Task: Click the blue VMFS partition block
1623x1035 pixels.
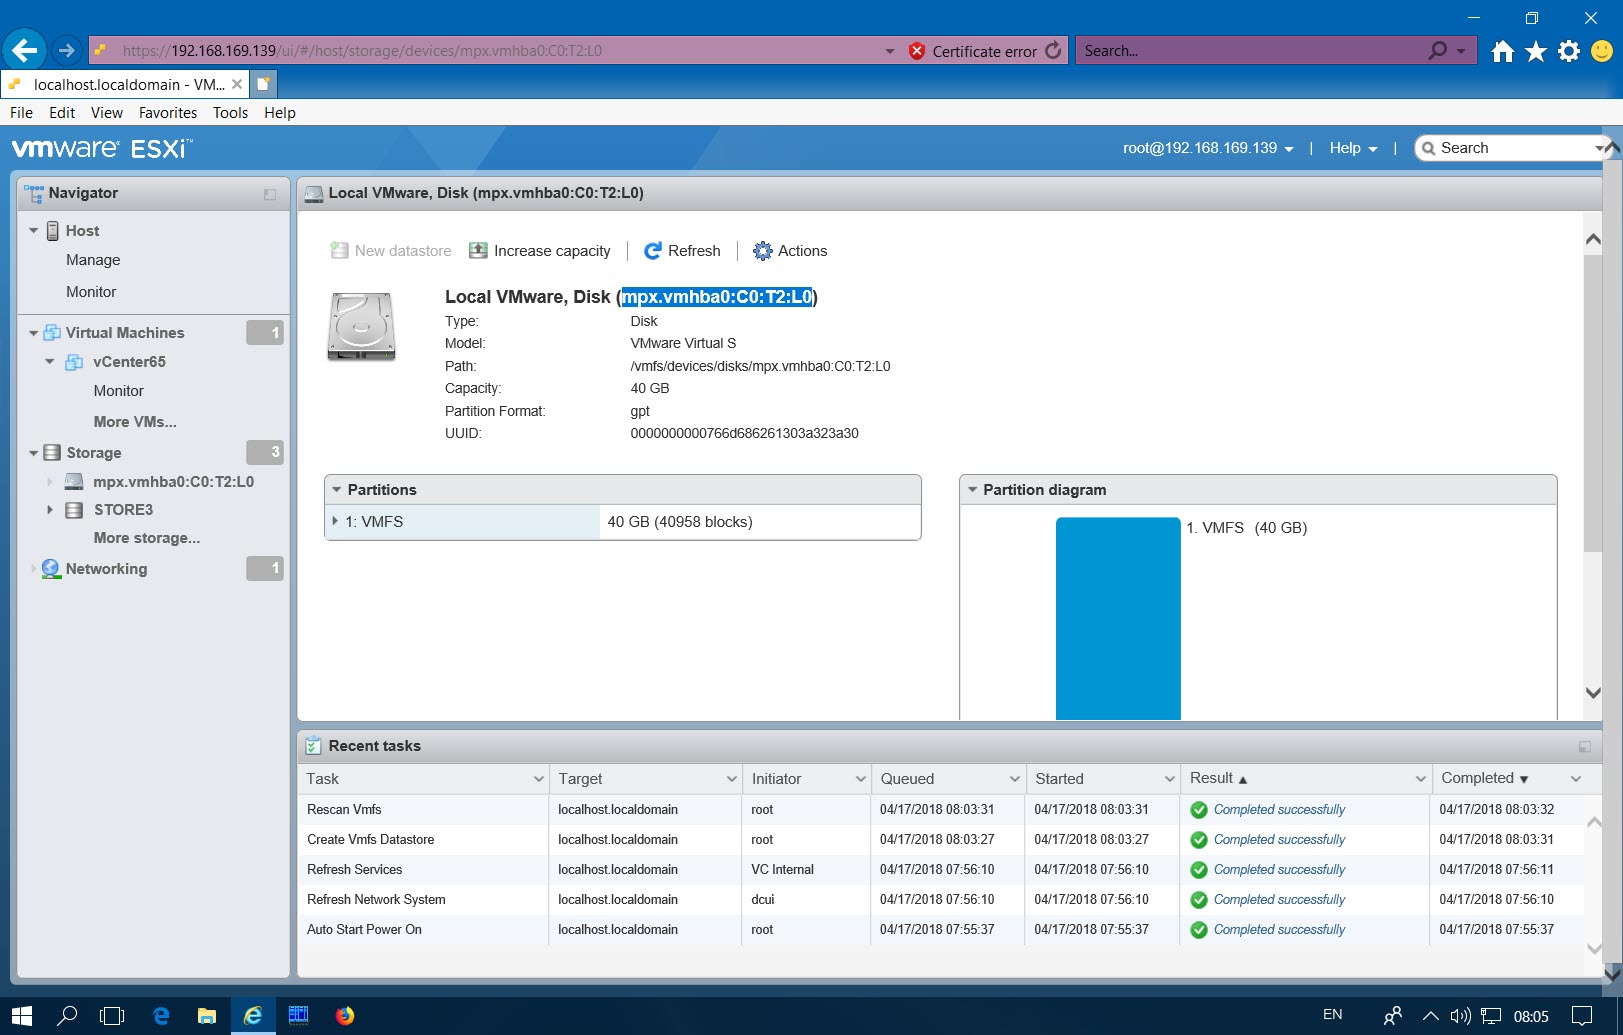Action: pyautogui.click(x=1117, y=617)
